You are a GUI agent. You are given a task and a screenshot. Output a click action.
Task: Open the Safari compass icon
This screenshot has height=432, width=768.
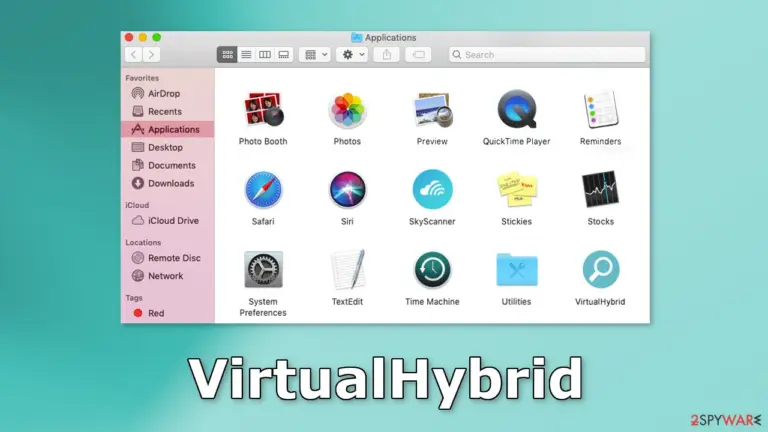[x=263, y=190]
